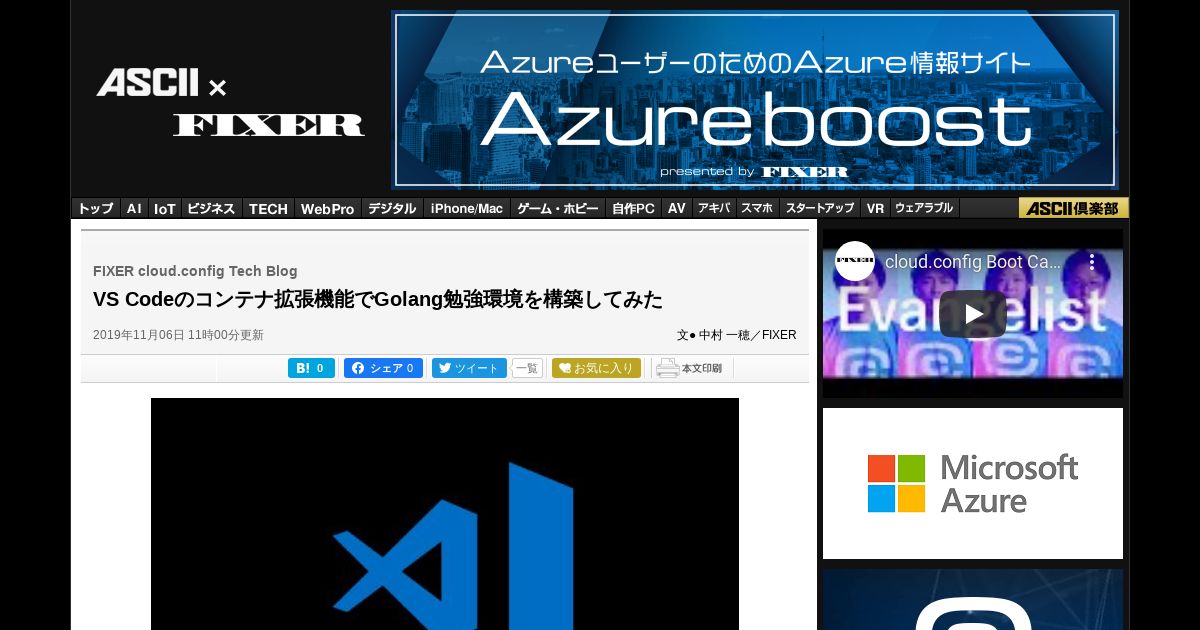Go to ASCII倶楽部 page

point(1074,208)
